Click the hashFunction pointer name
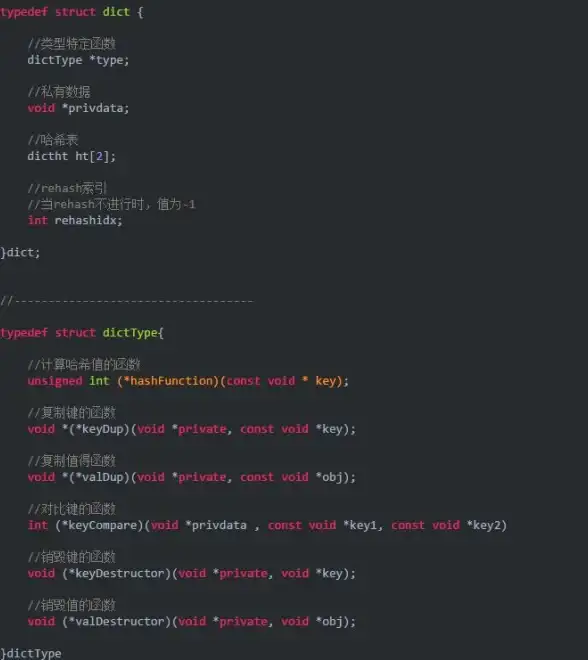Screen dimensions: 588x660 pyautogui.click(x=168, y=381)
